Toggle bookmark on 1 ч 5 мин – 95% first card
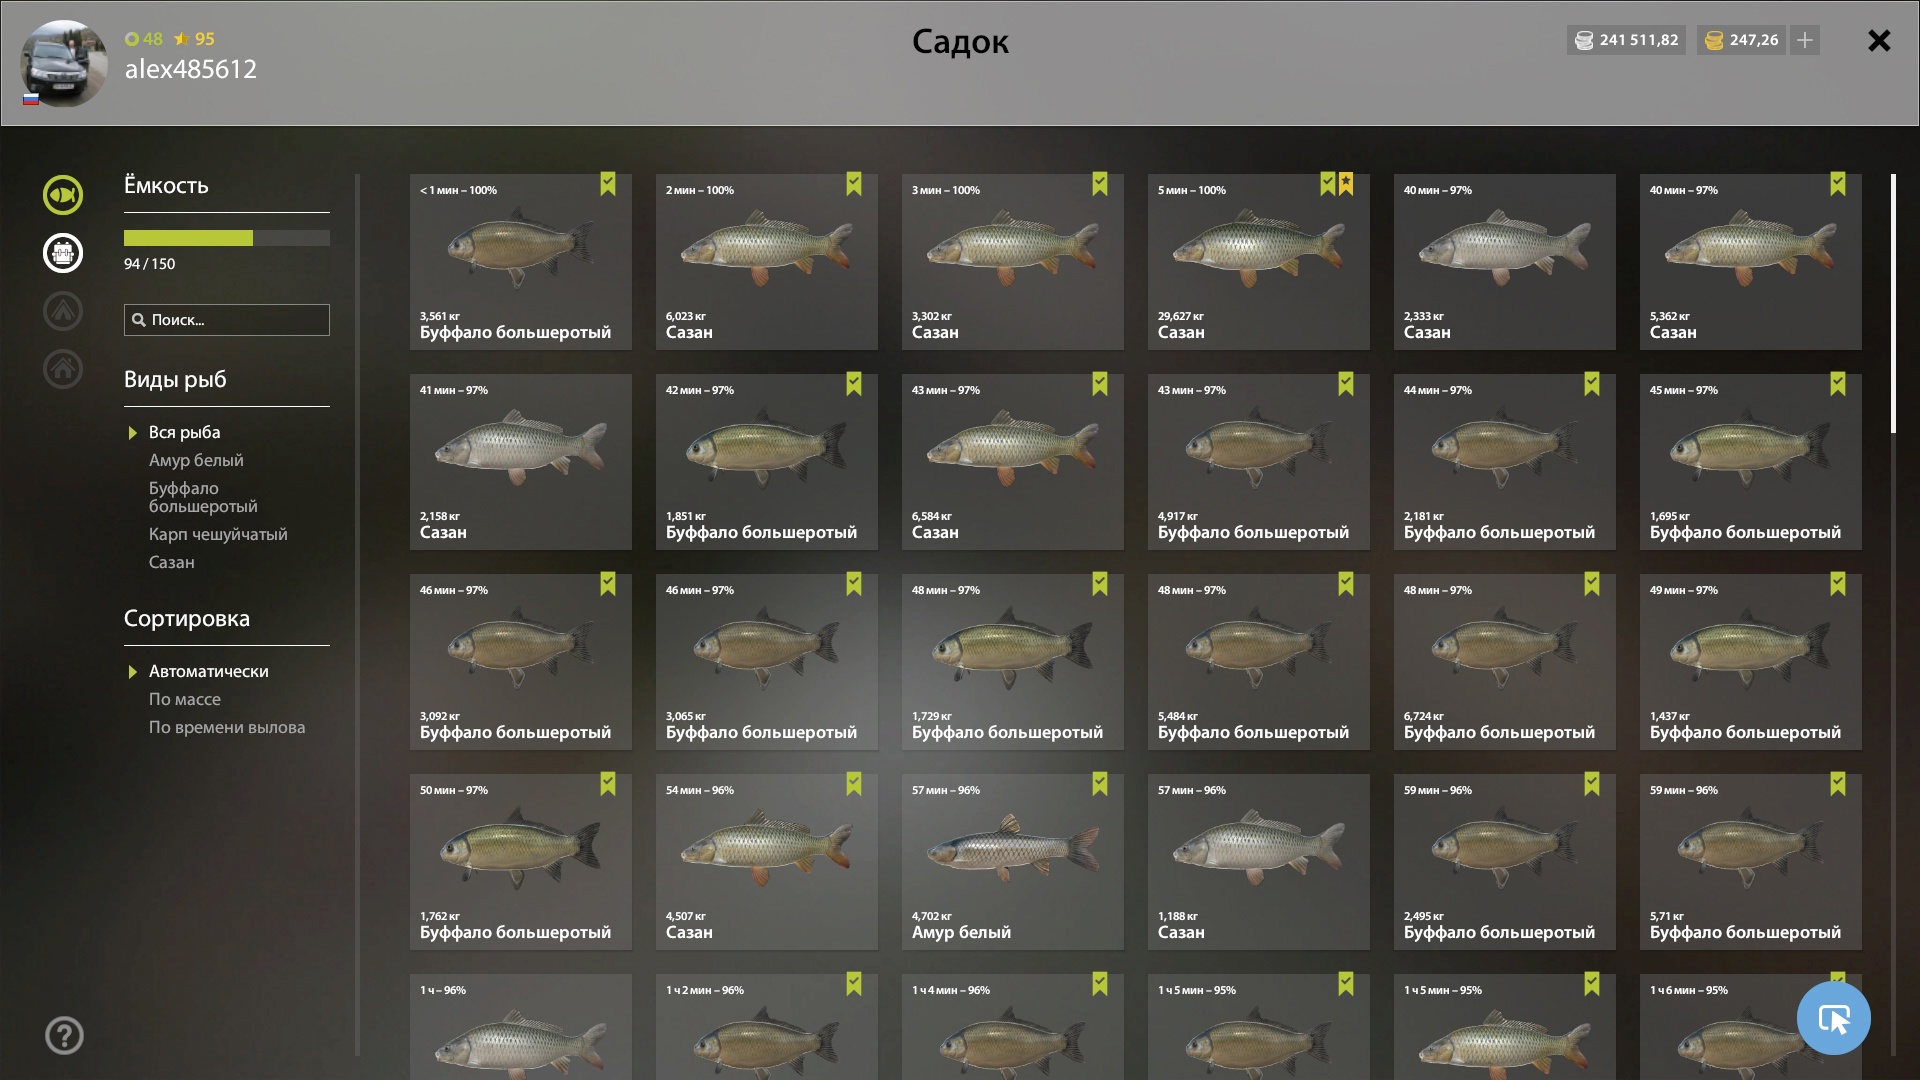Screen dimensions: 1920x1080 1346,984
